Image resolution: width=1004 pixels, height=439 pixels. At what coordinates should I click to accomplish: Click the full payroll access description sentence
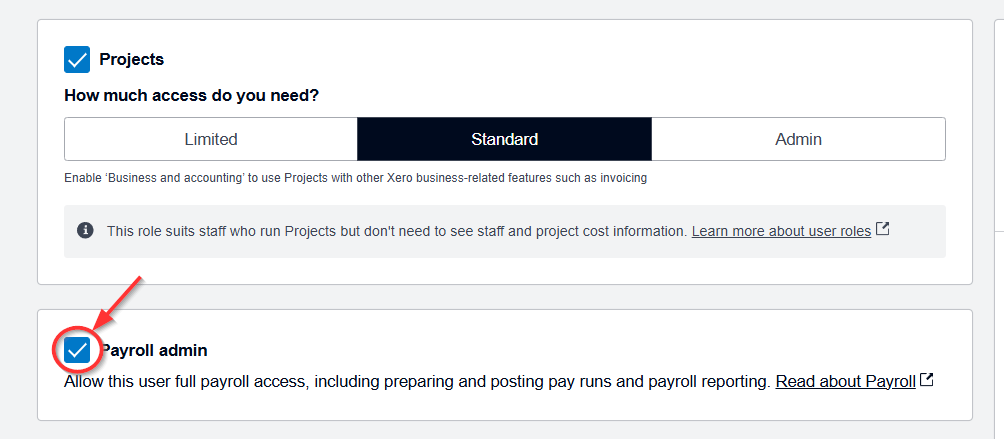[x=417, y=381]
